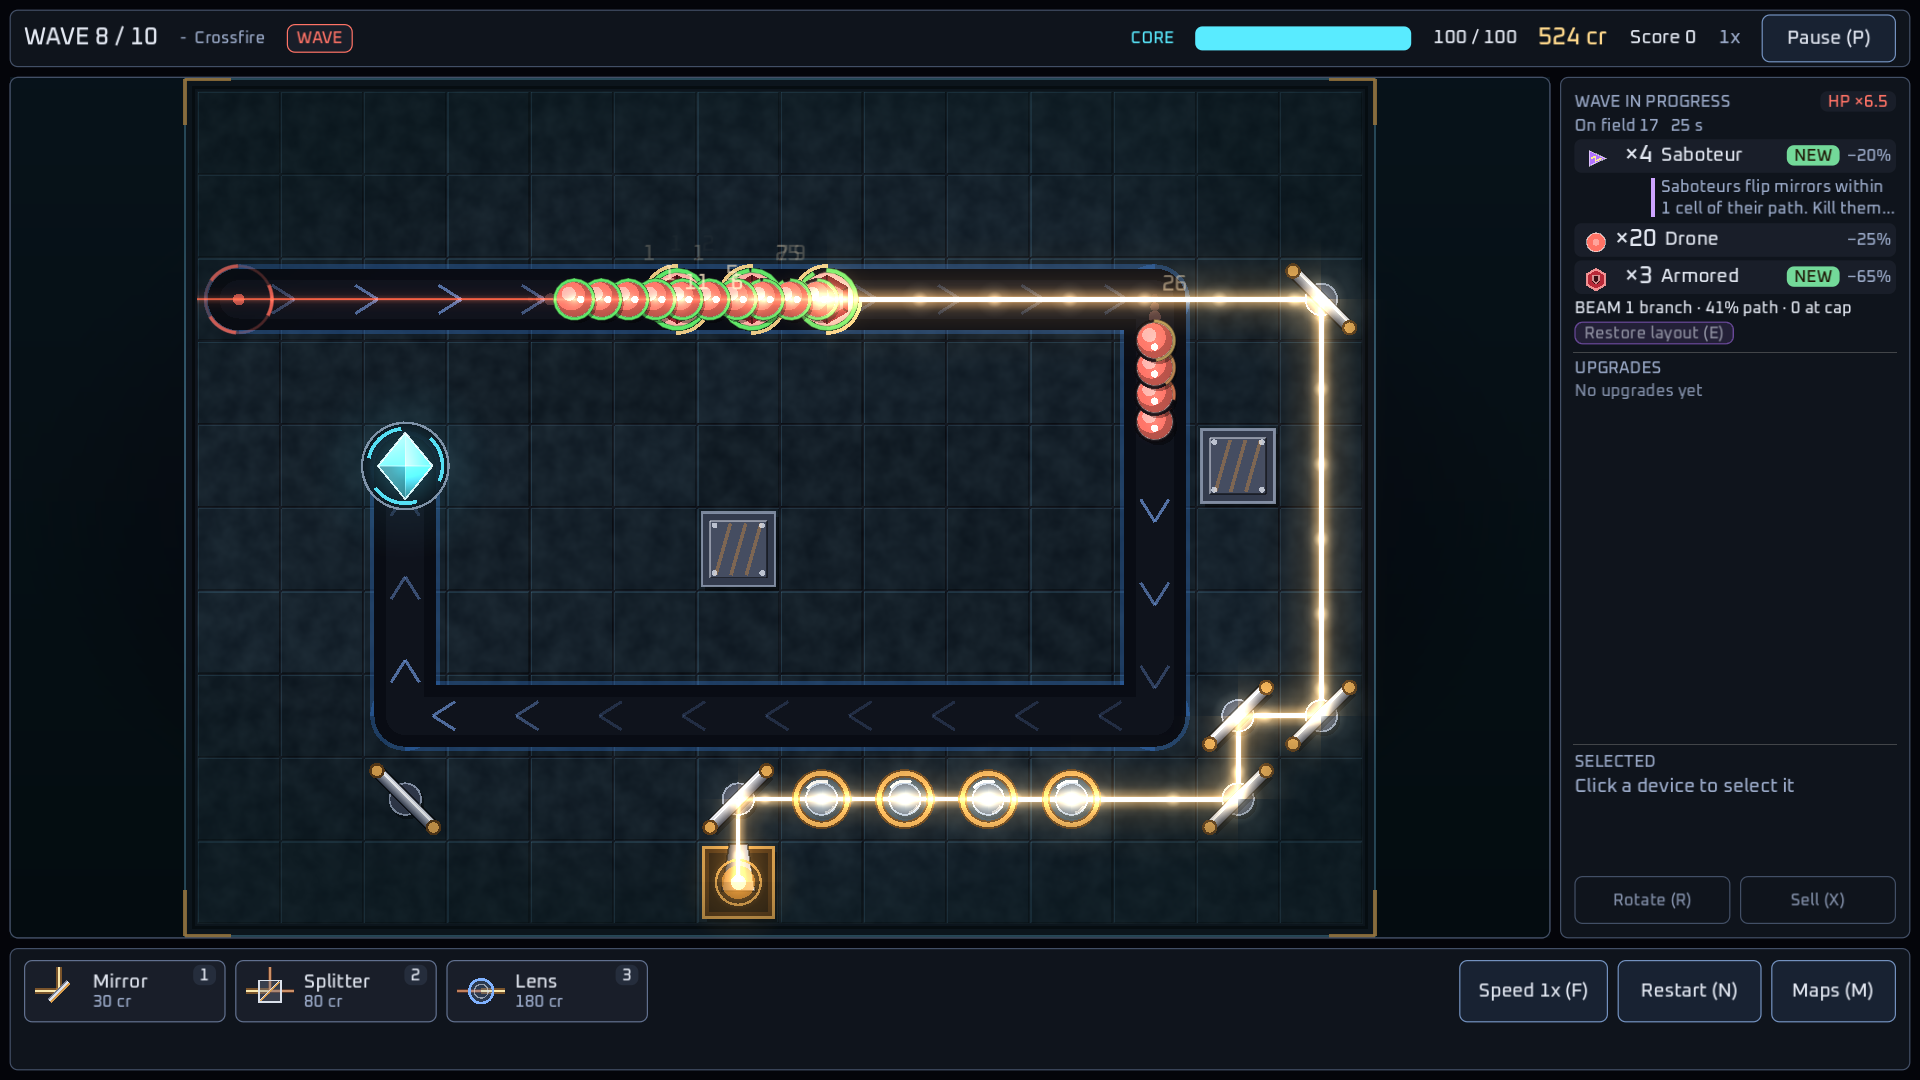Click the Sell (X) button
The width and height of the screenshot is (1920, 1080).
[x=1817, y=900]
